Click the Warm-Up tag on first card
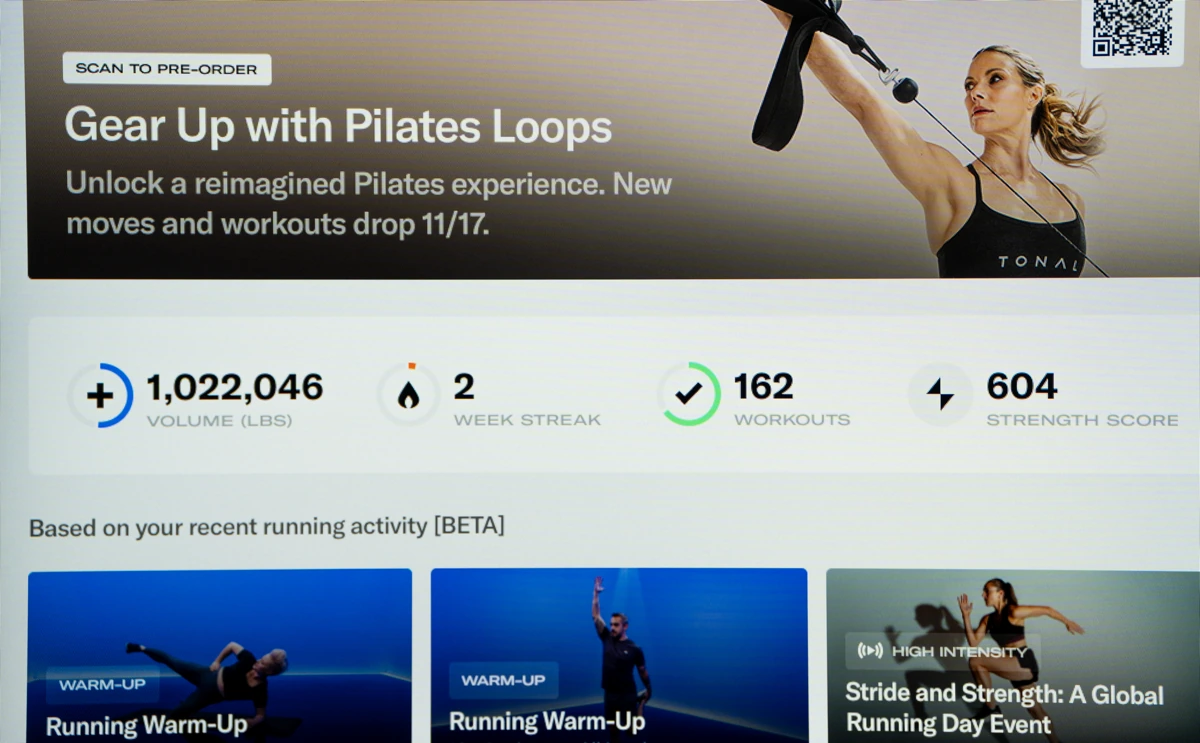The height and width of the screenshot is (743, 1200). (x=102, y=685)
